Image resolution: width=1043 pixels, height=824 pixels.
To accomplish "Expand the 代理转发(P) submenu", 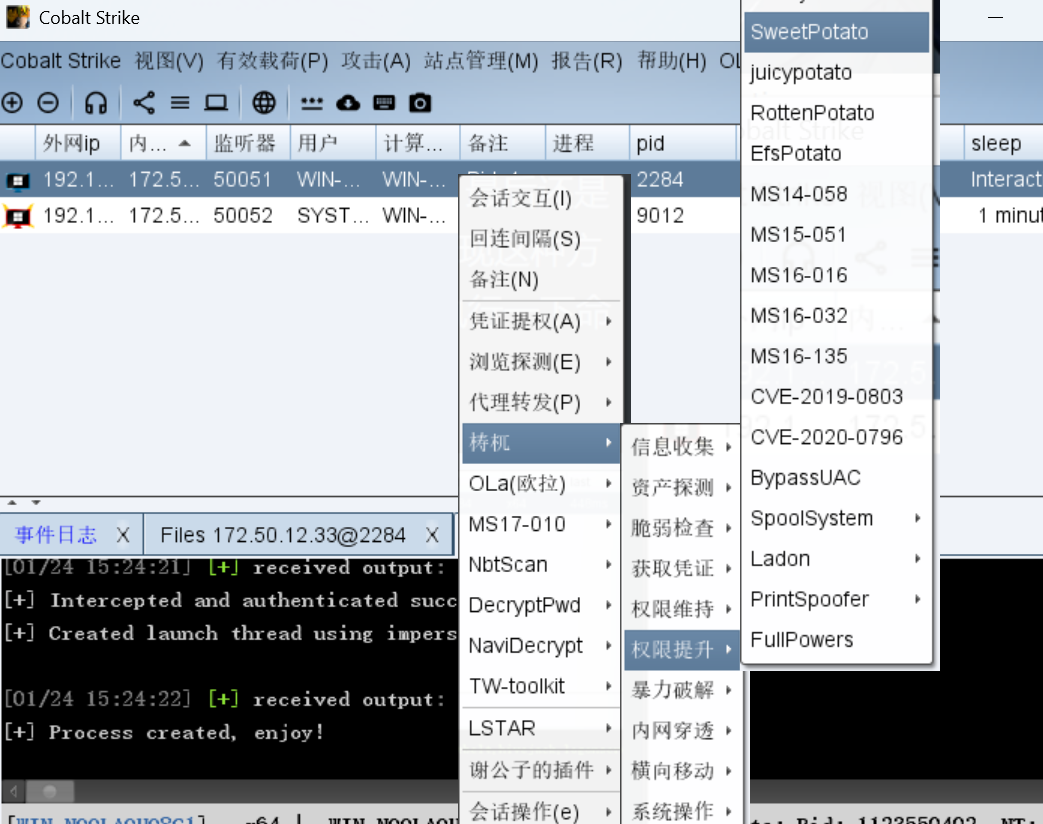I will (541, 402).
